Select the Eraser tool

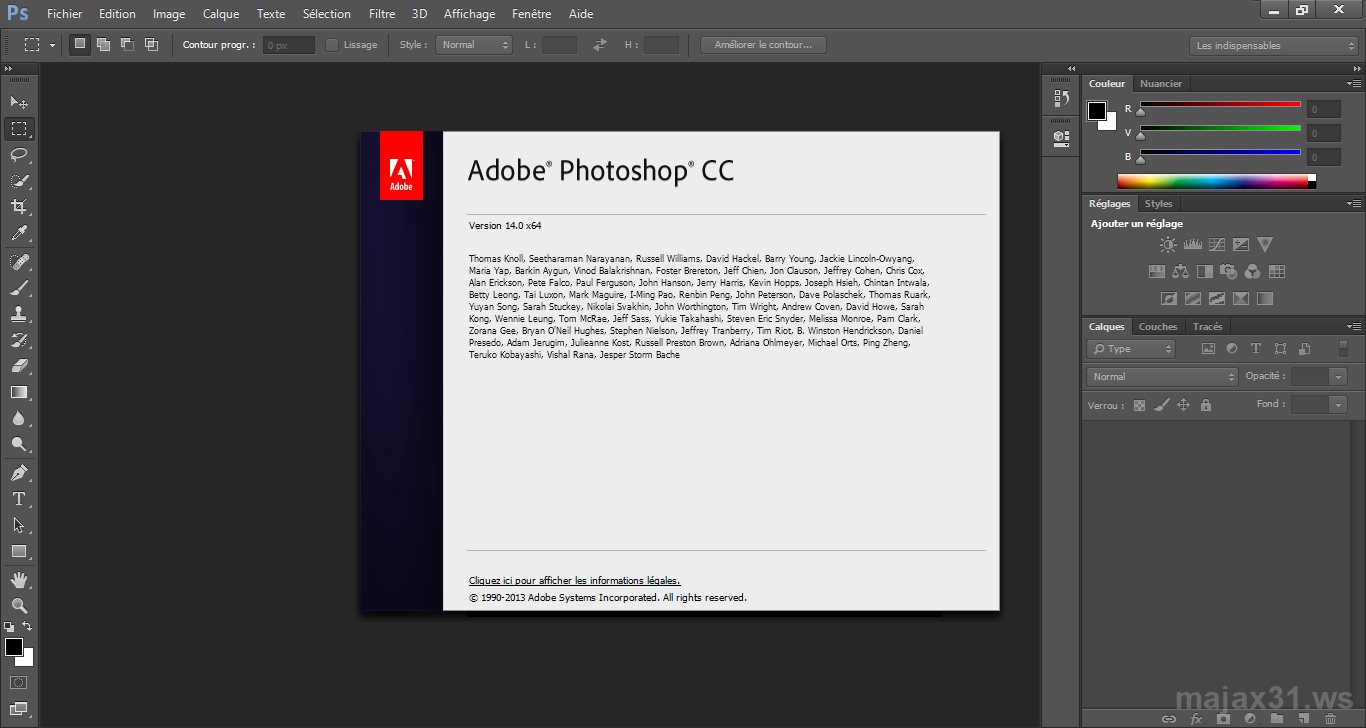pos(19,366)
